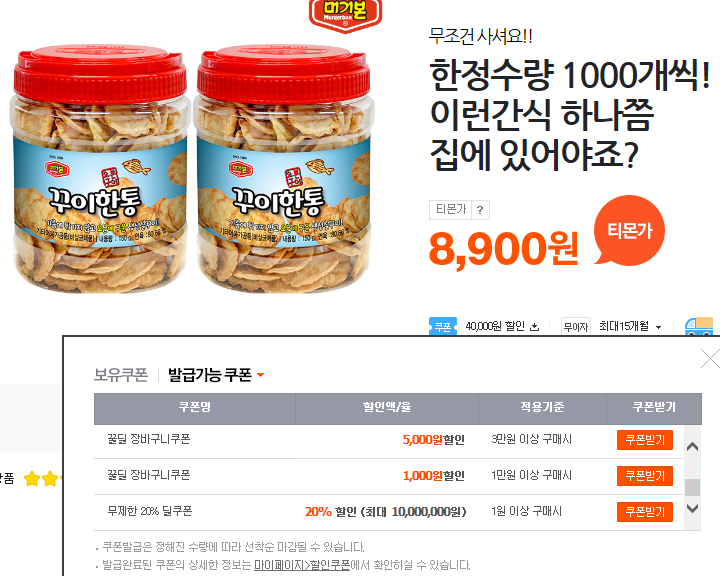Click the 꾸이한통 product jar image

[x=191, y=169]
